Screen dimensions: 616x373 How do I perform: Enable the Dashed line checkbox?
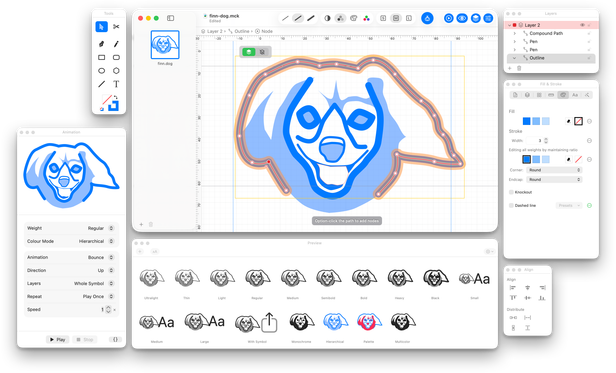tap(511, 205)
